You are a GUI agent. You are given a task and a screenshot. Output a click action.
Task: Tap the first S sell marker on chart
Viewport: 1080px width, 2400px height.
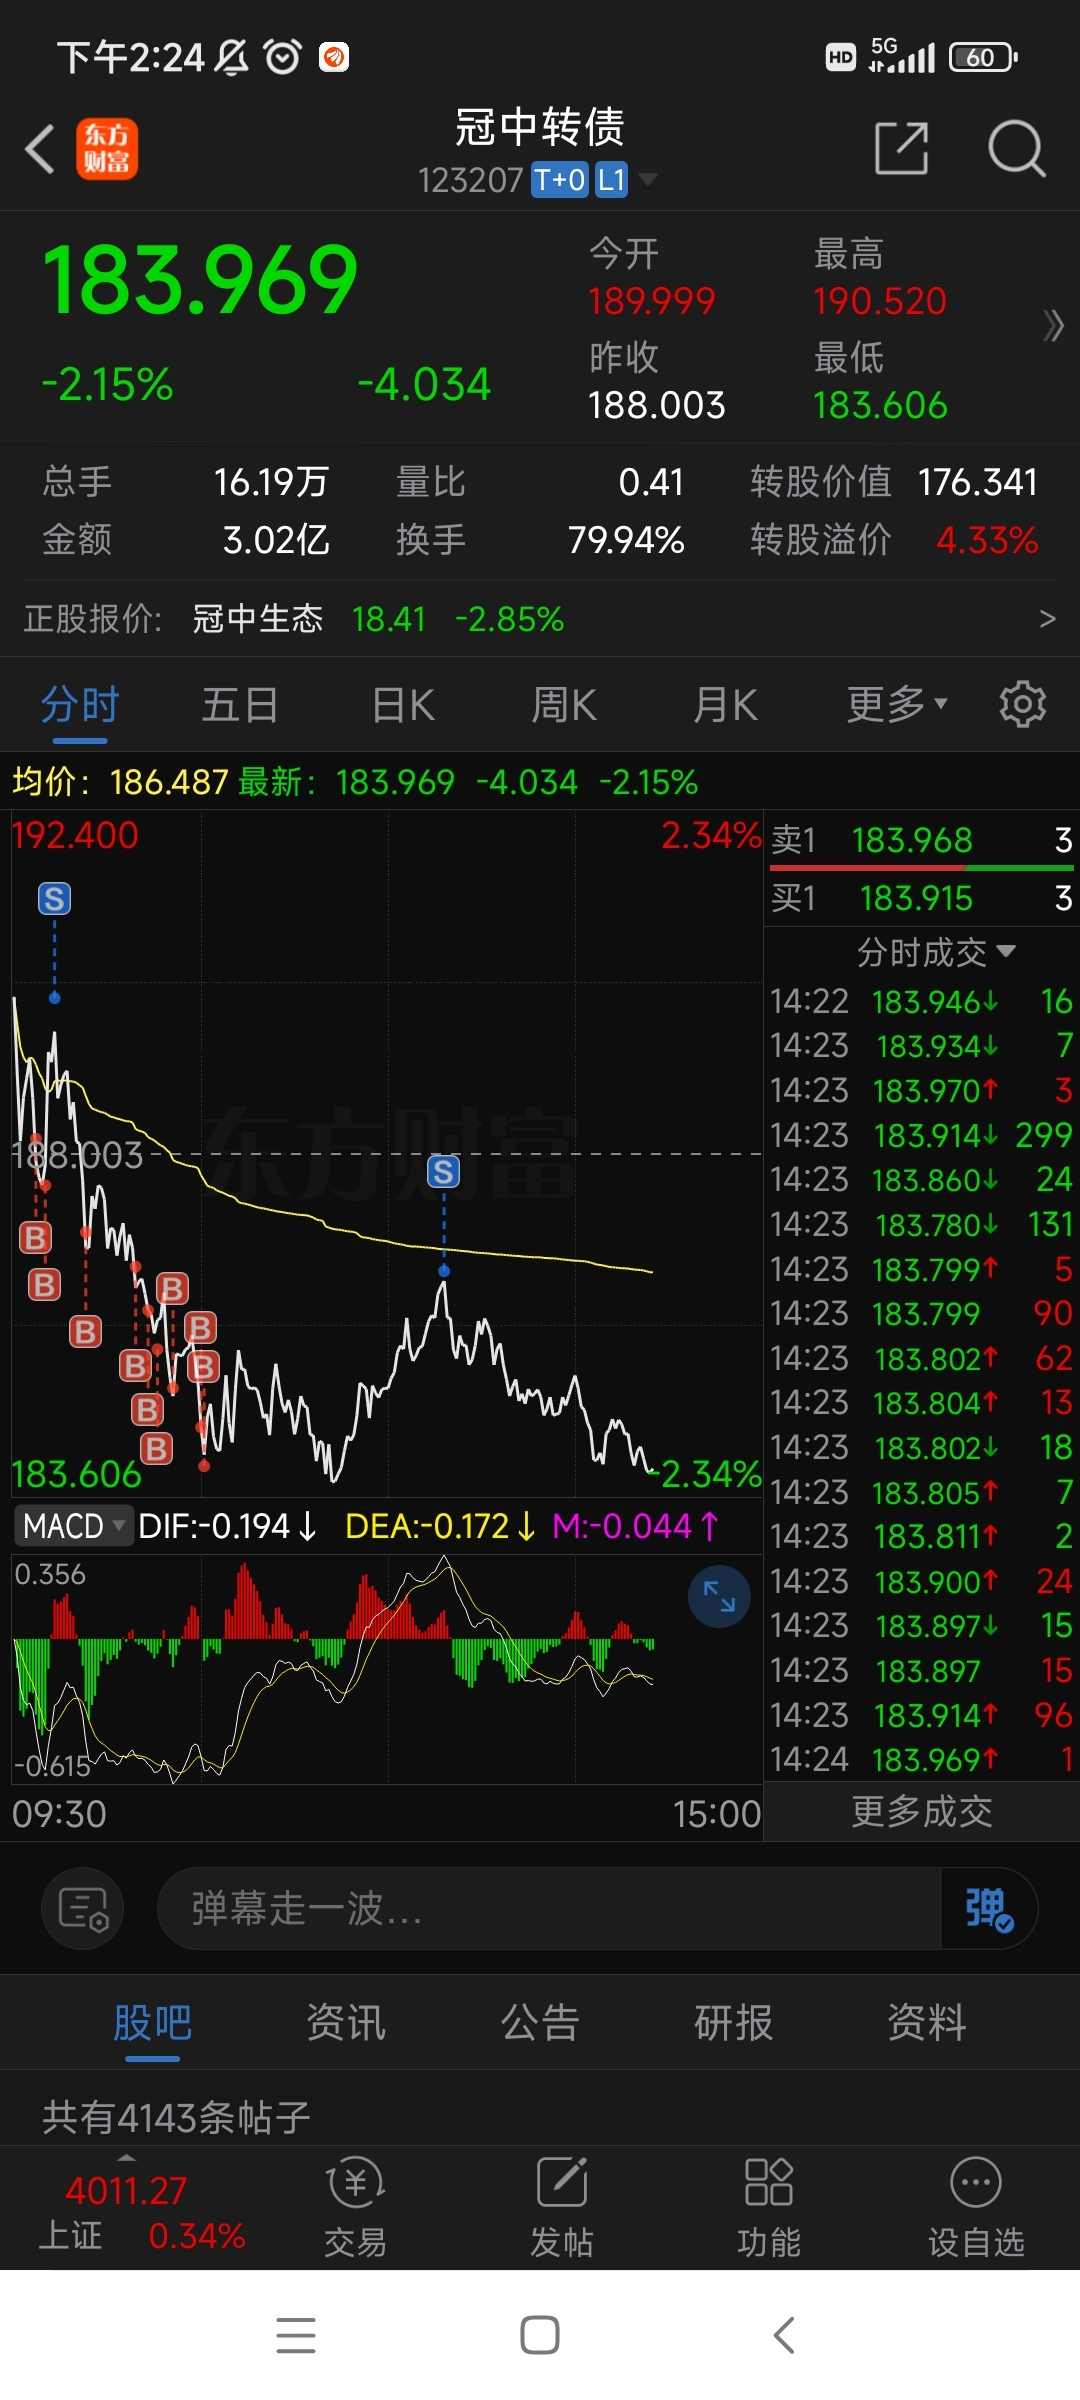pyautogui.click(x=54, y=898)
